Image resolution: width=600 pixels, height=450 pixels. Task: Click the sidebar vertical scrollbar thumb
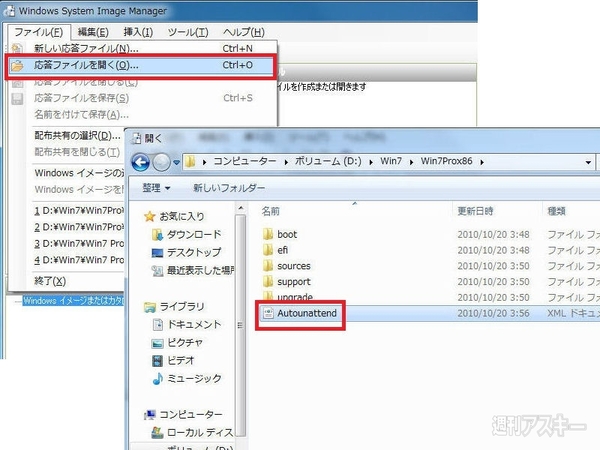[x=240, y=325]
